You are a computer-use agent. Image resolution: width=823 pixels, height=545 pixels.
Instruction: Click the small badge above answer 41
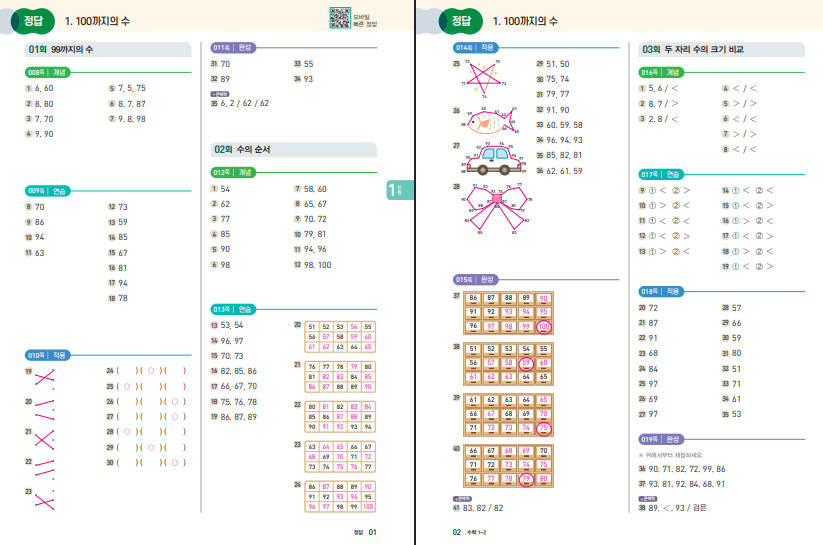462,498
